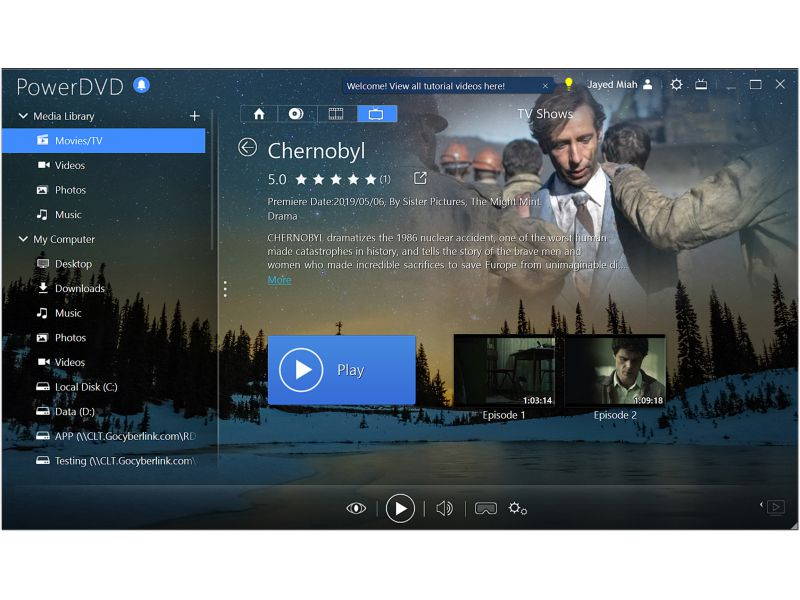This screenshot has height=600, width=800.
Task: Mute audio via the speaker icon
Action: 444,508
